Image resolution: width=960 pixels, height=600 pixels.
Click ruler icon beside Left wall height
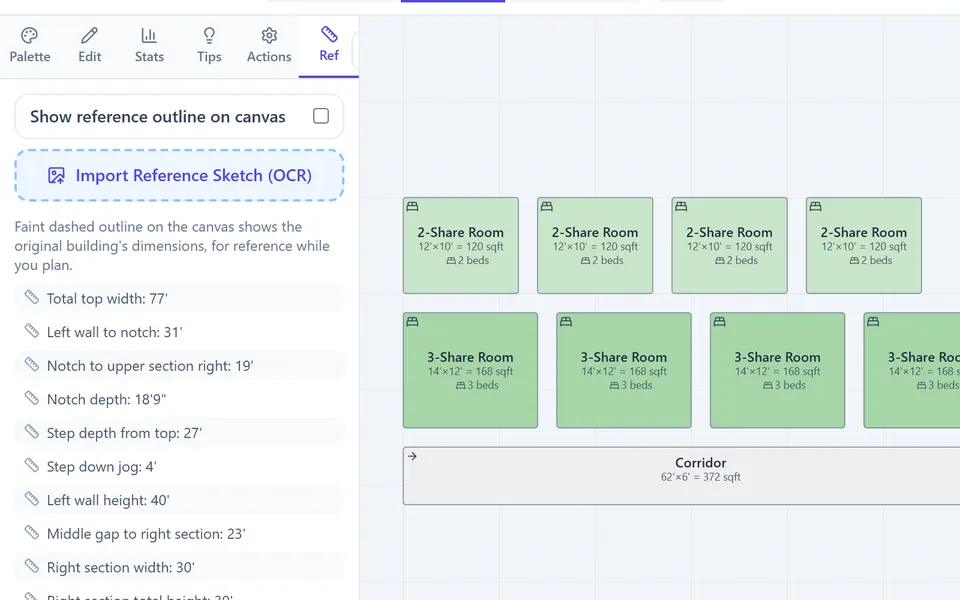pos(32,500)
